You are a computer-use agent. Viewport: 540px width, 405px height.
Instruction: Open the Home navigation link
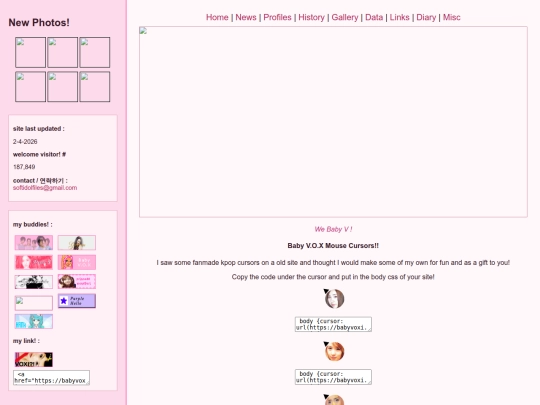point(217,17)
